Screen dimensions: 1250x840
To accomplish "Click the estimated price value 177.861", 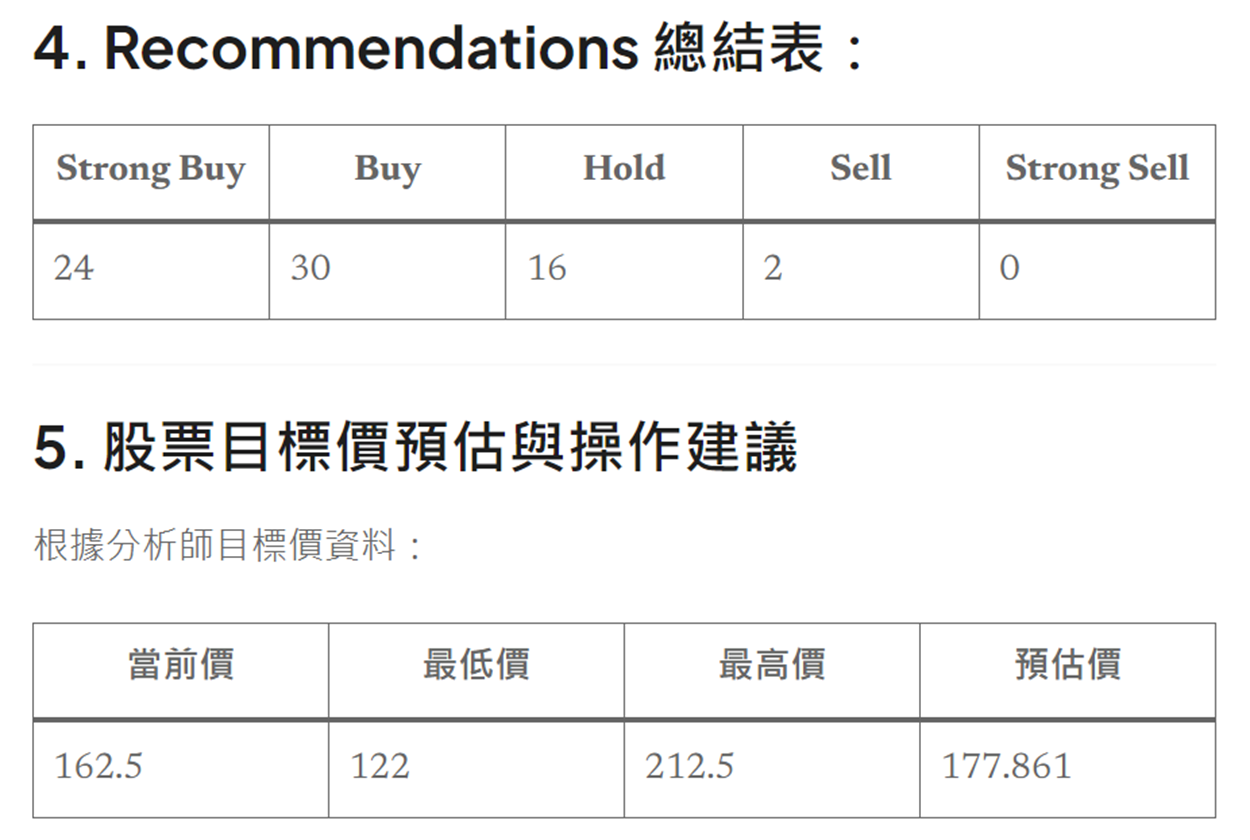I will [1006, 767].
